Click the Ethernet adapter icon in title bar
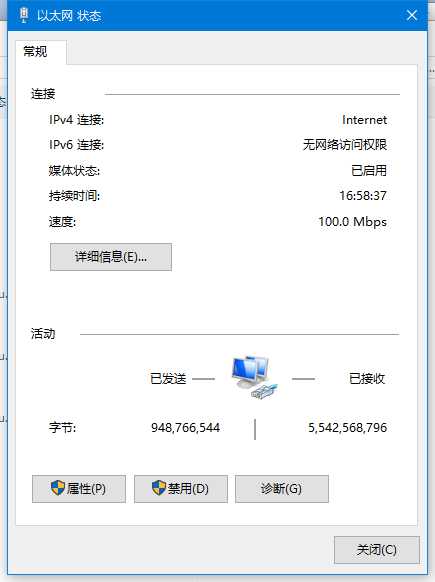The width and height of the screenshot is (435, 582). click(x=24, y=15)
